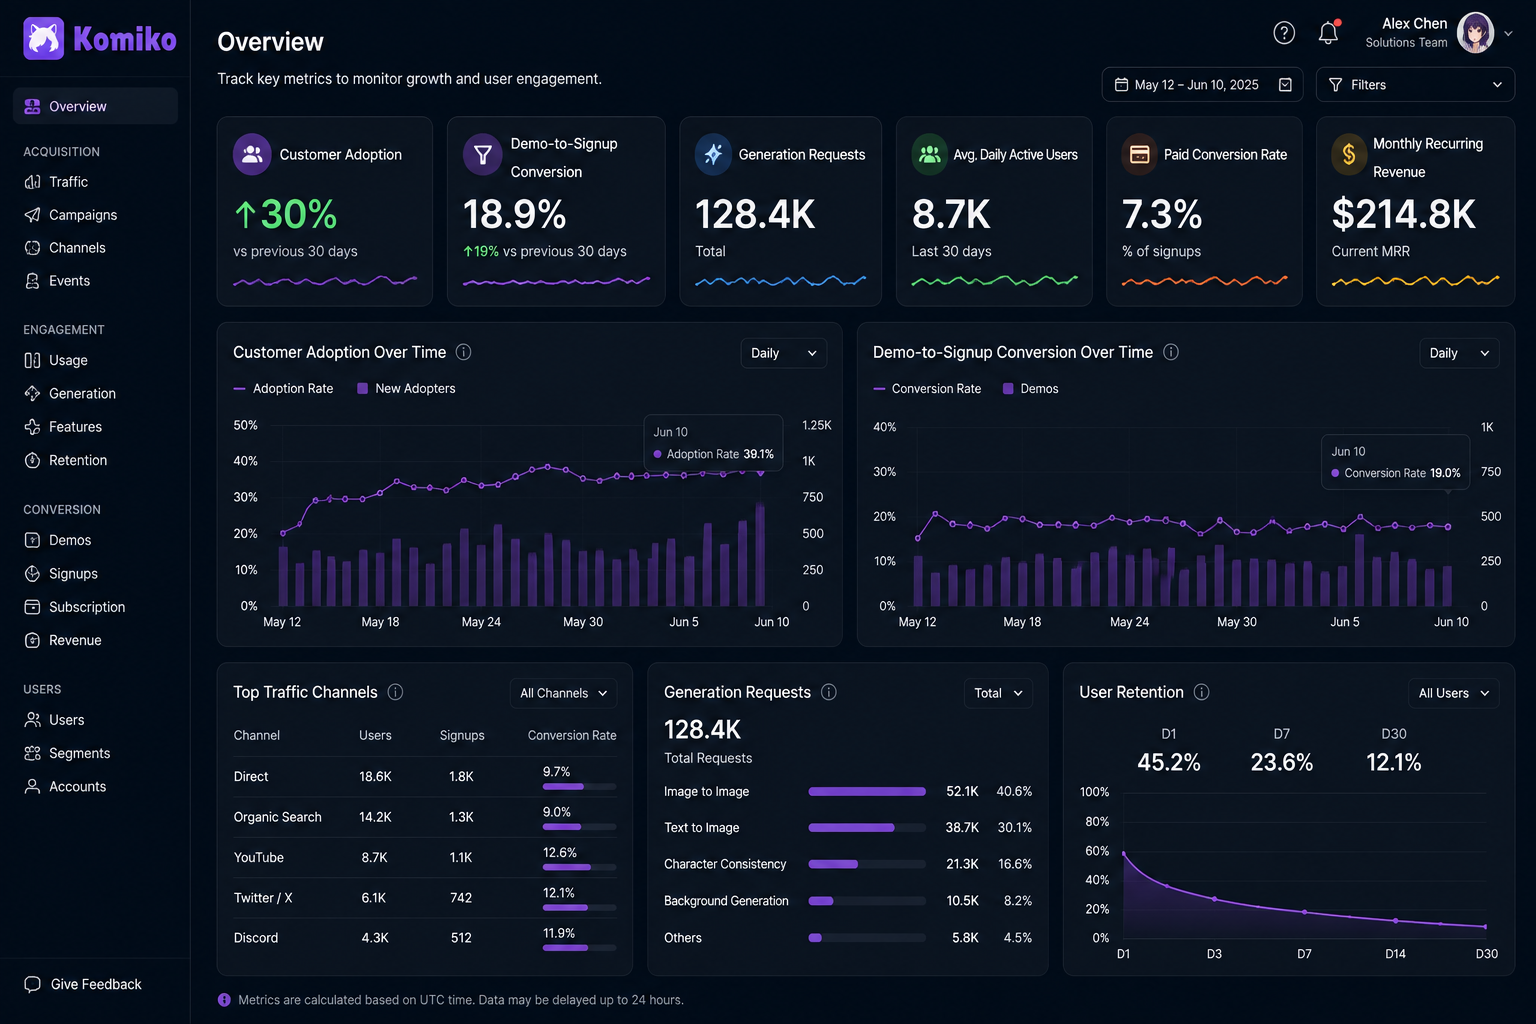The height and width of the screenshot is (1024, 1536).
Task: Click the D30 12.1% retention value
Action: pos(1394,762)
